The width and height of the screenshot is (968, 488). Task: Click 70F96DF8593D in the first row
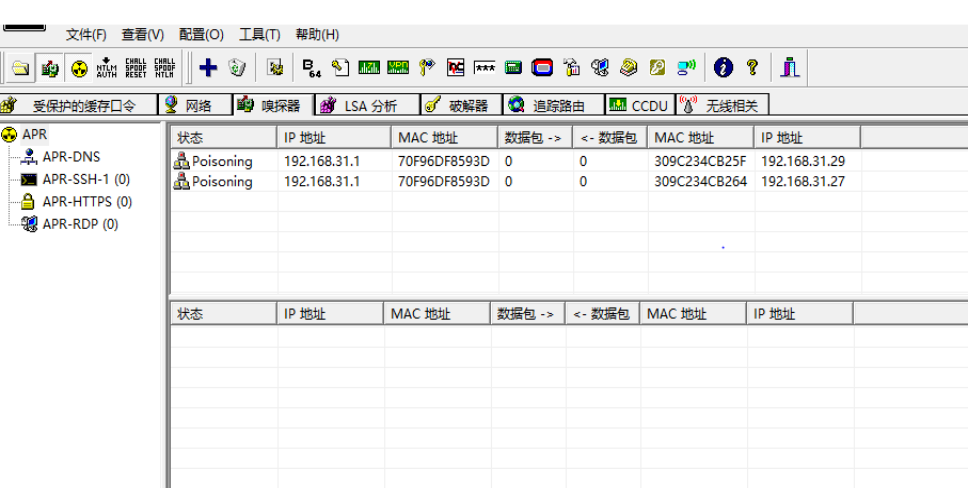coord(444,161)
